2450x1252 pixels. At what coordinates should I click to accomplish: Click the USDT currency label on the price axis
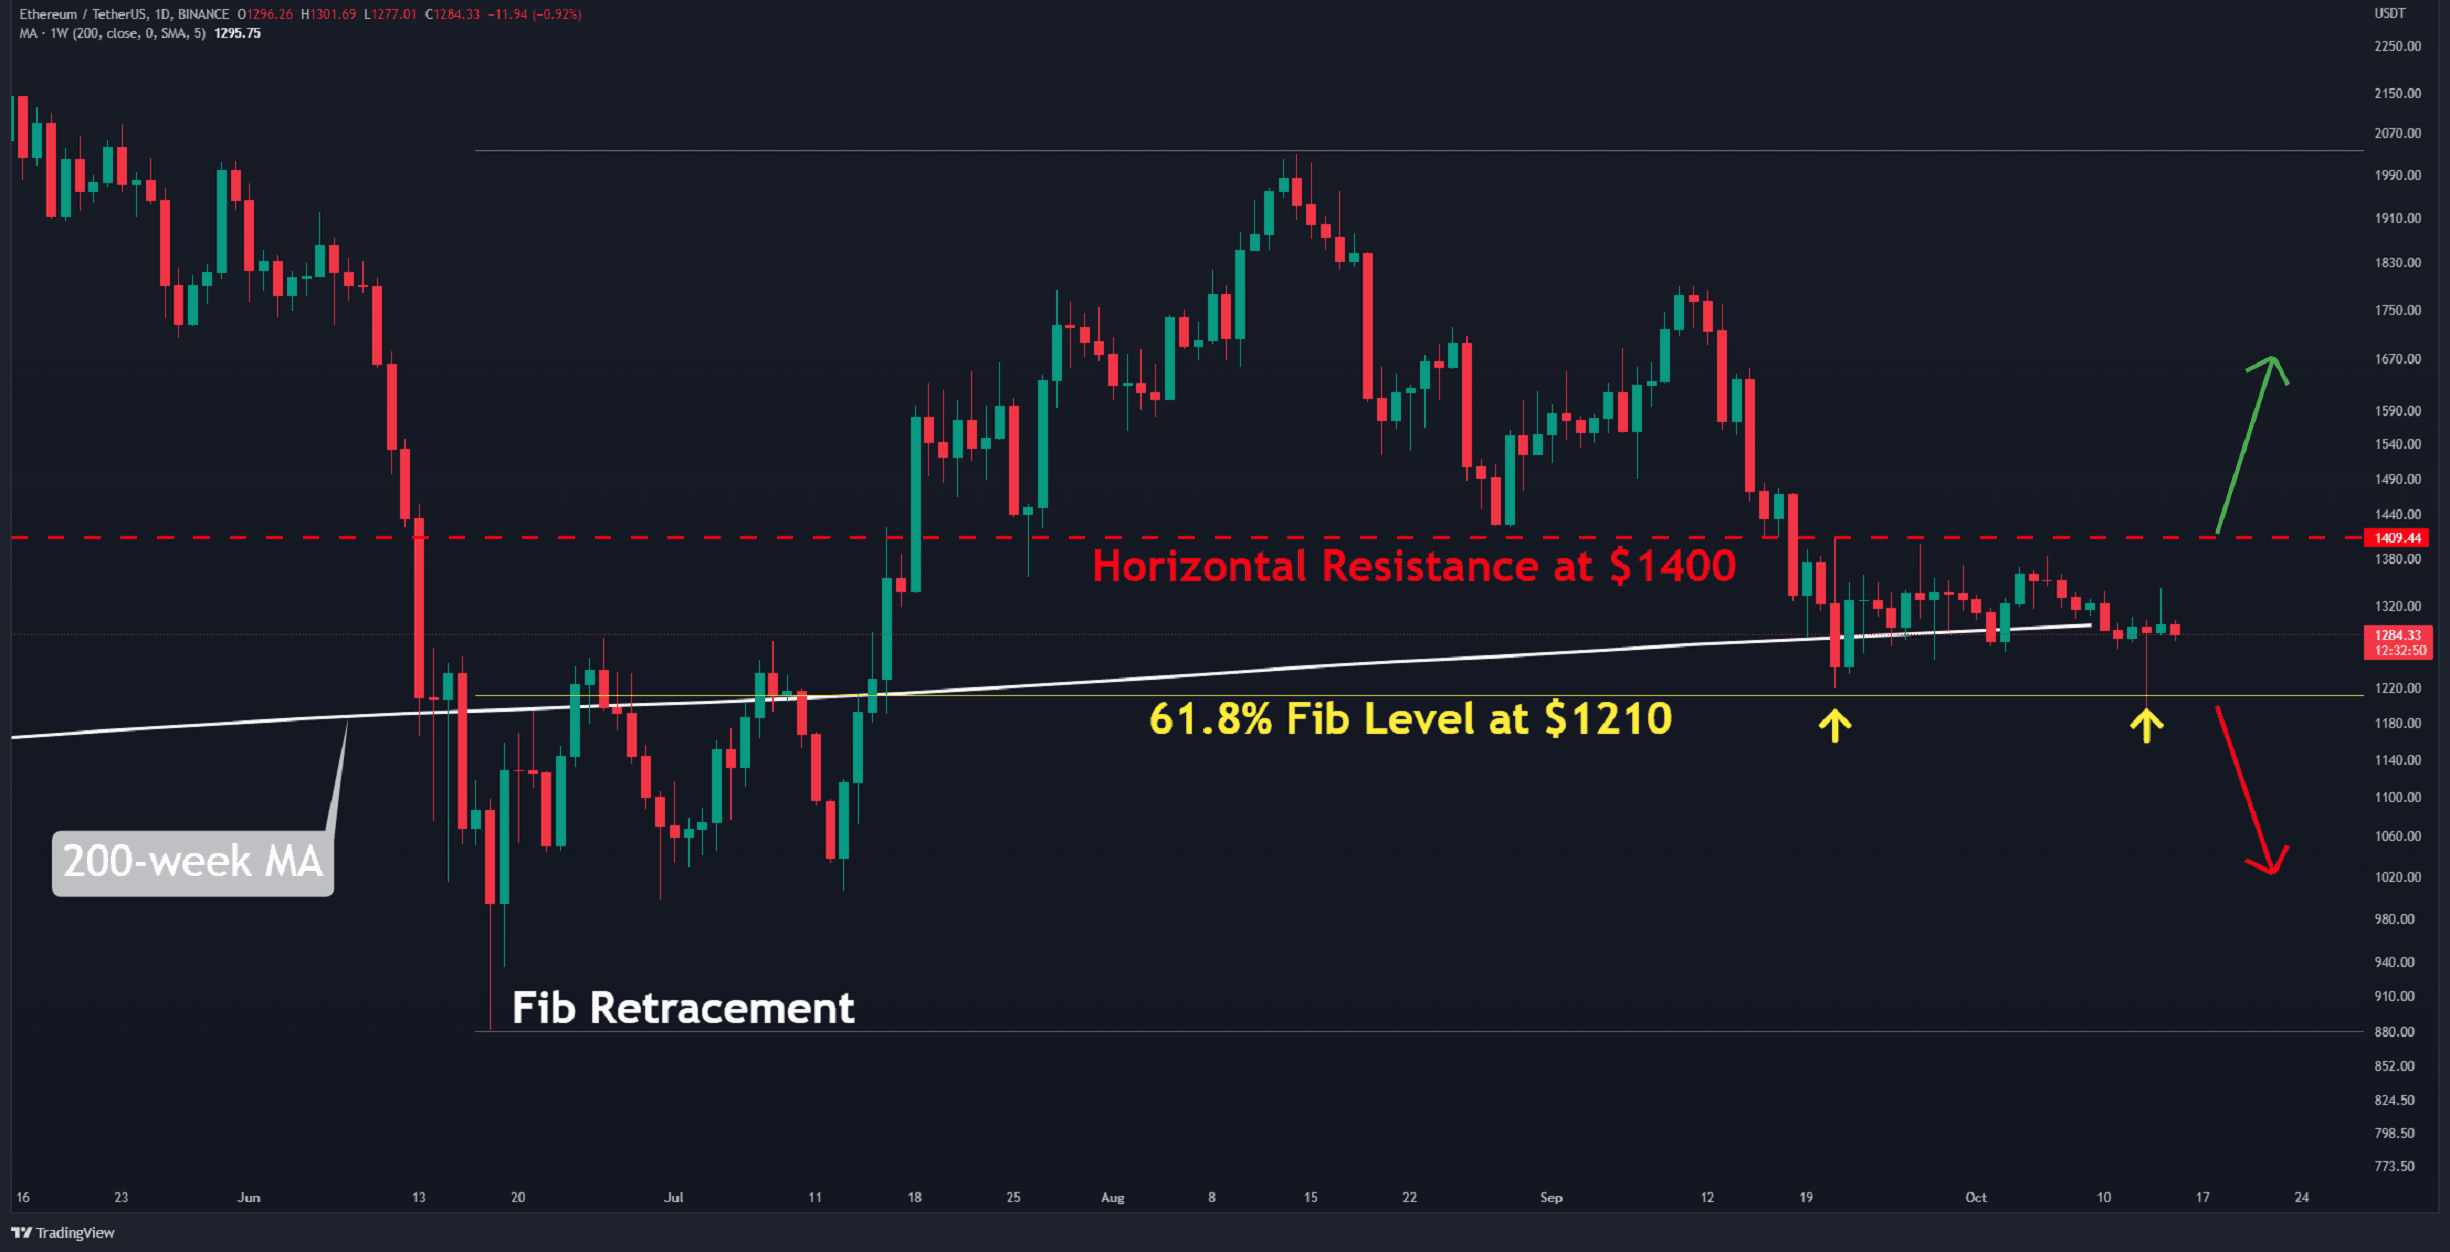(x=2390, y=13)
